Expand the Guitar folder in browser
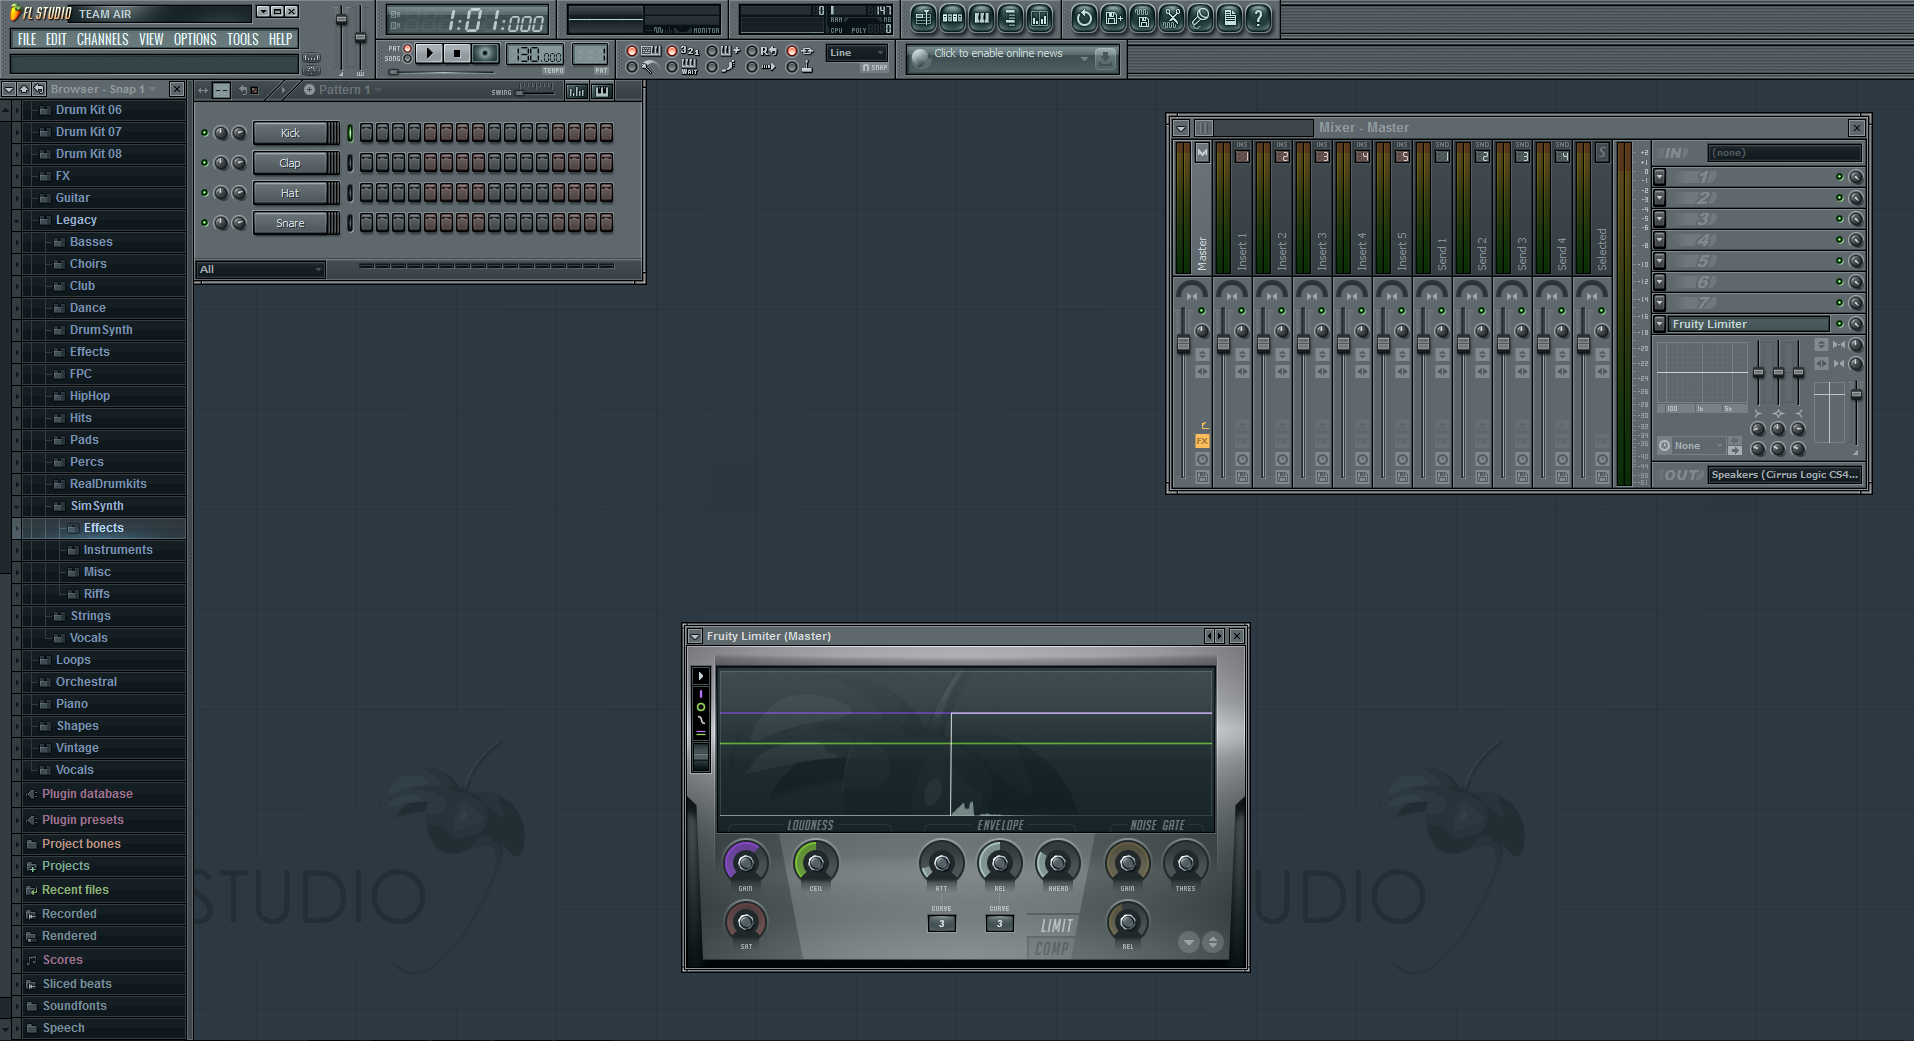 click(x=72, y=198)
